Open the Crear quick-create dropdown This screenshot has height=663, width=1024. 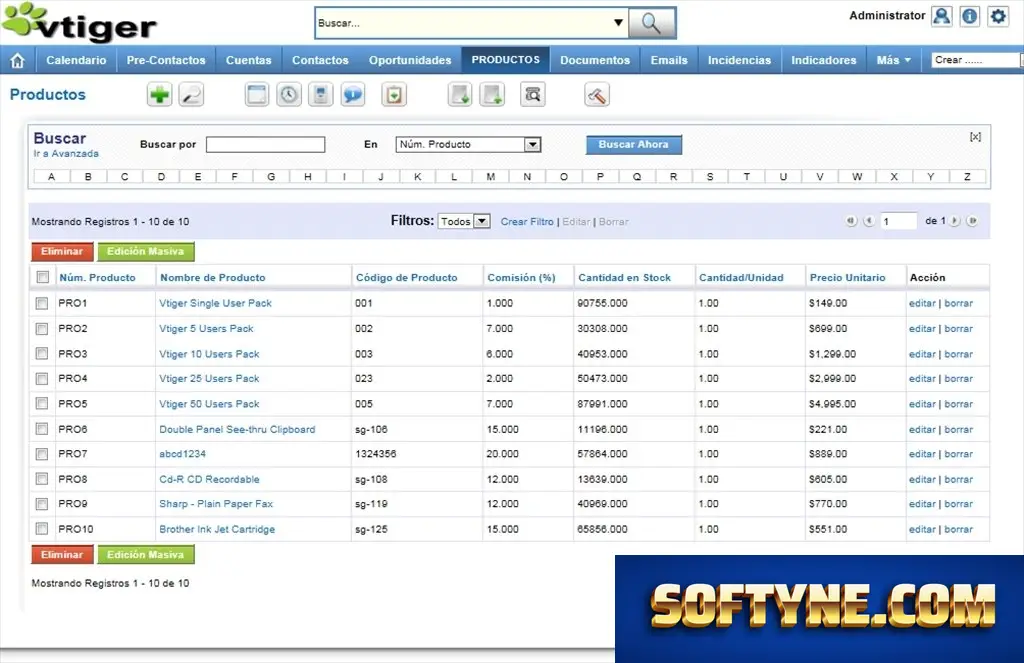tap(976, 60)
